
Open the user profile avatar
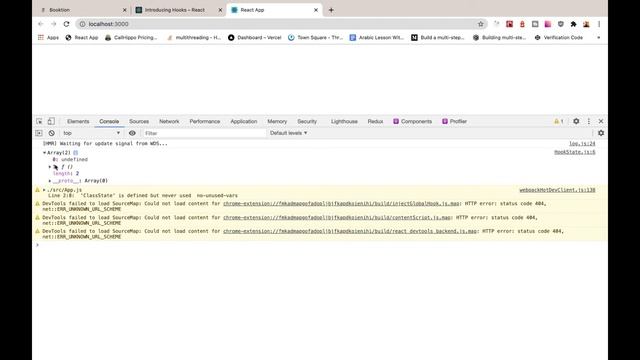586,24
